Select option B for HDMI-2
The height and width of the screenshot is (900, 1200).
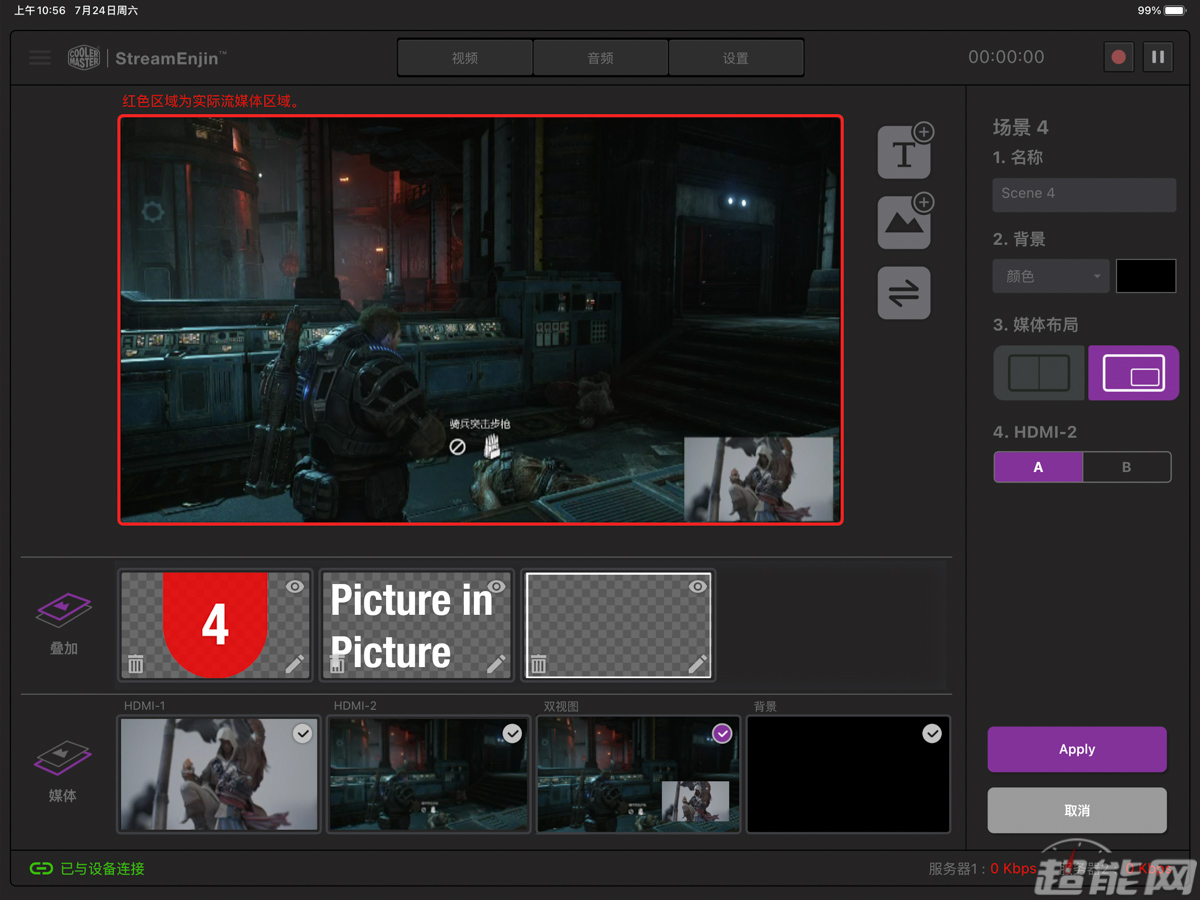click(1126, 467)
